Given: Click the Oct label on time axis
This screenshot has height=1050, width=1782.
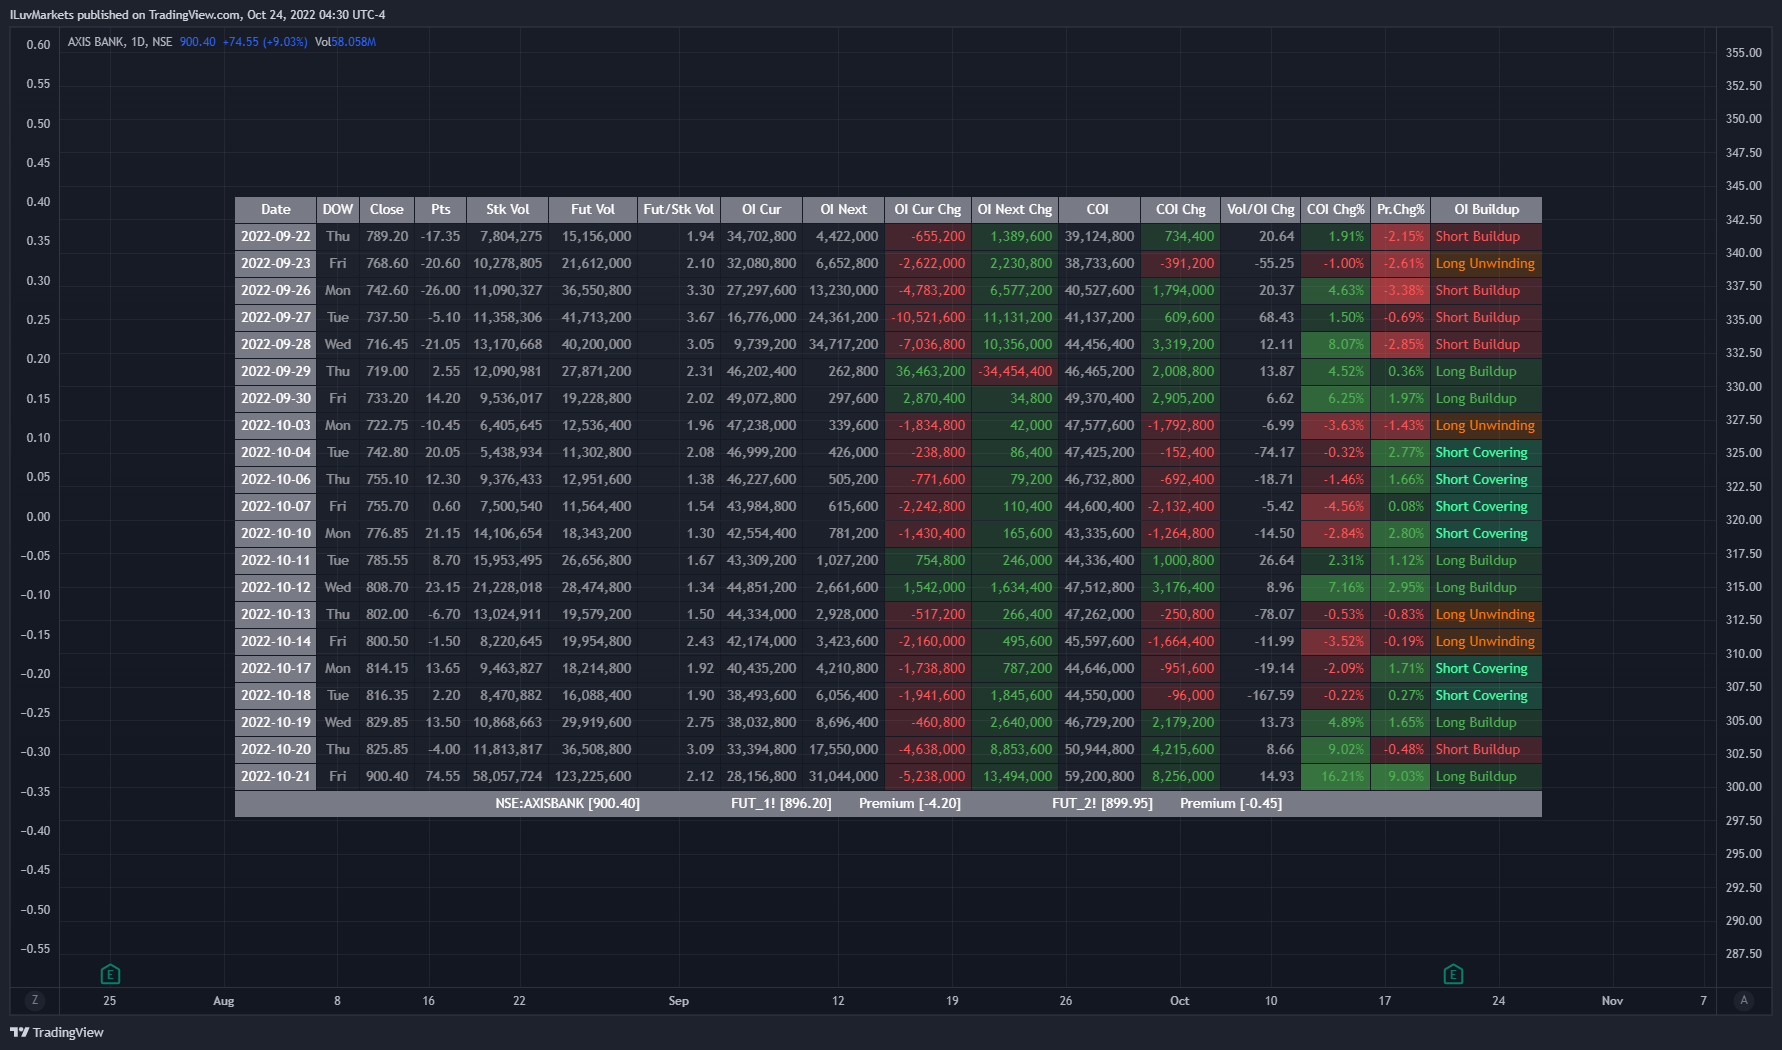Looking at the screenshot, I should click(x=1180, y=1001).
